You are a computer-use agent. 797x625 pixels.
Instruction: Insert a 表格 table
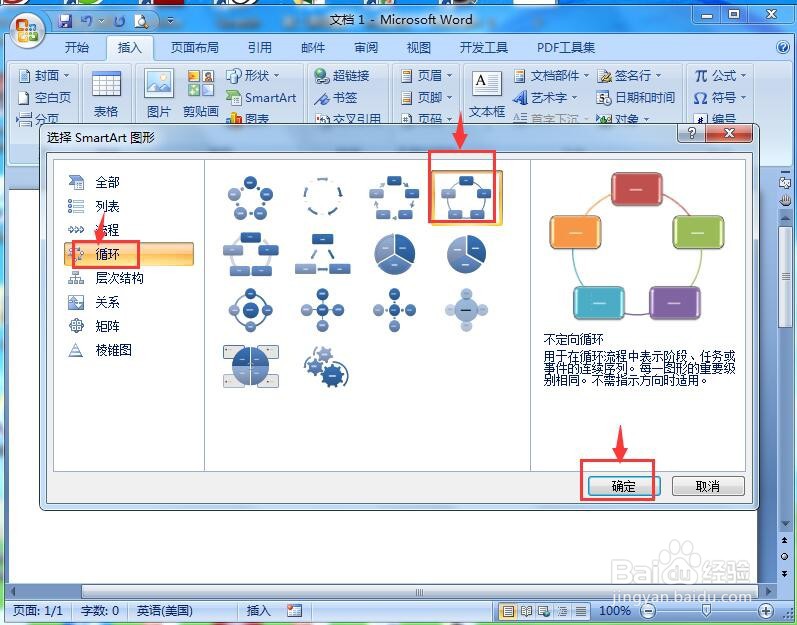[x=106, y=95]
